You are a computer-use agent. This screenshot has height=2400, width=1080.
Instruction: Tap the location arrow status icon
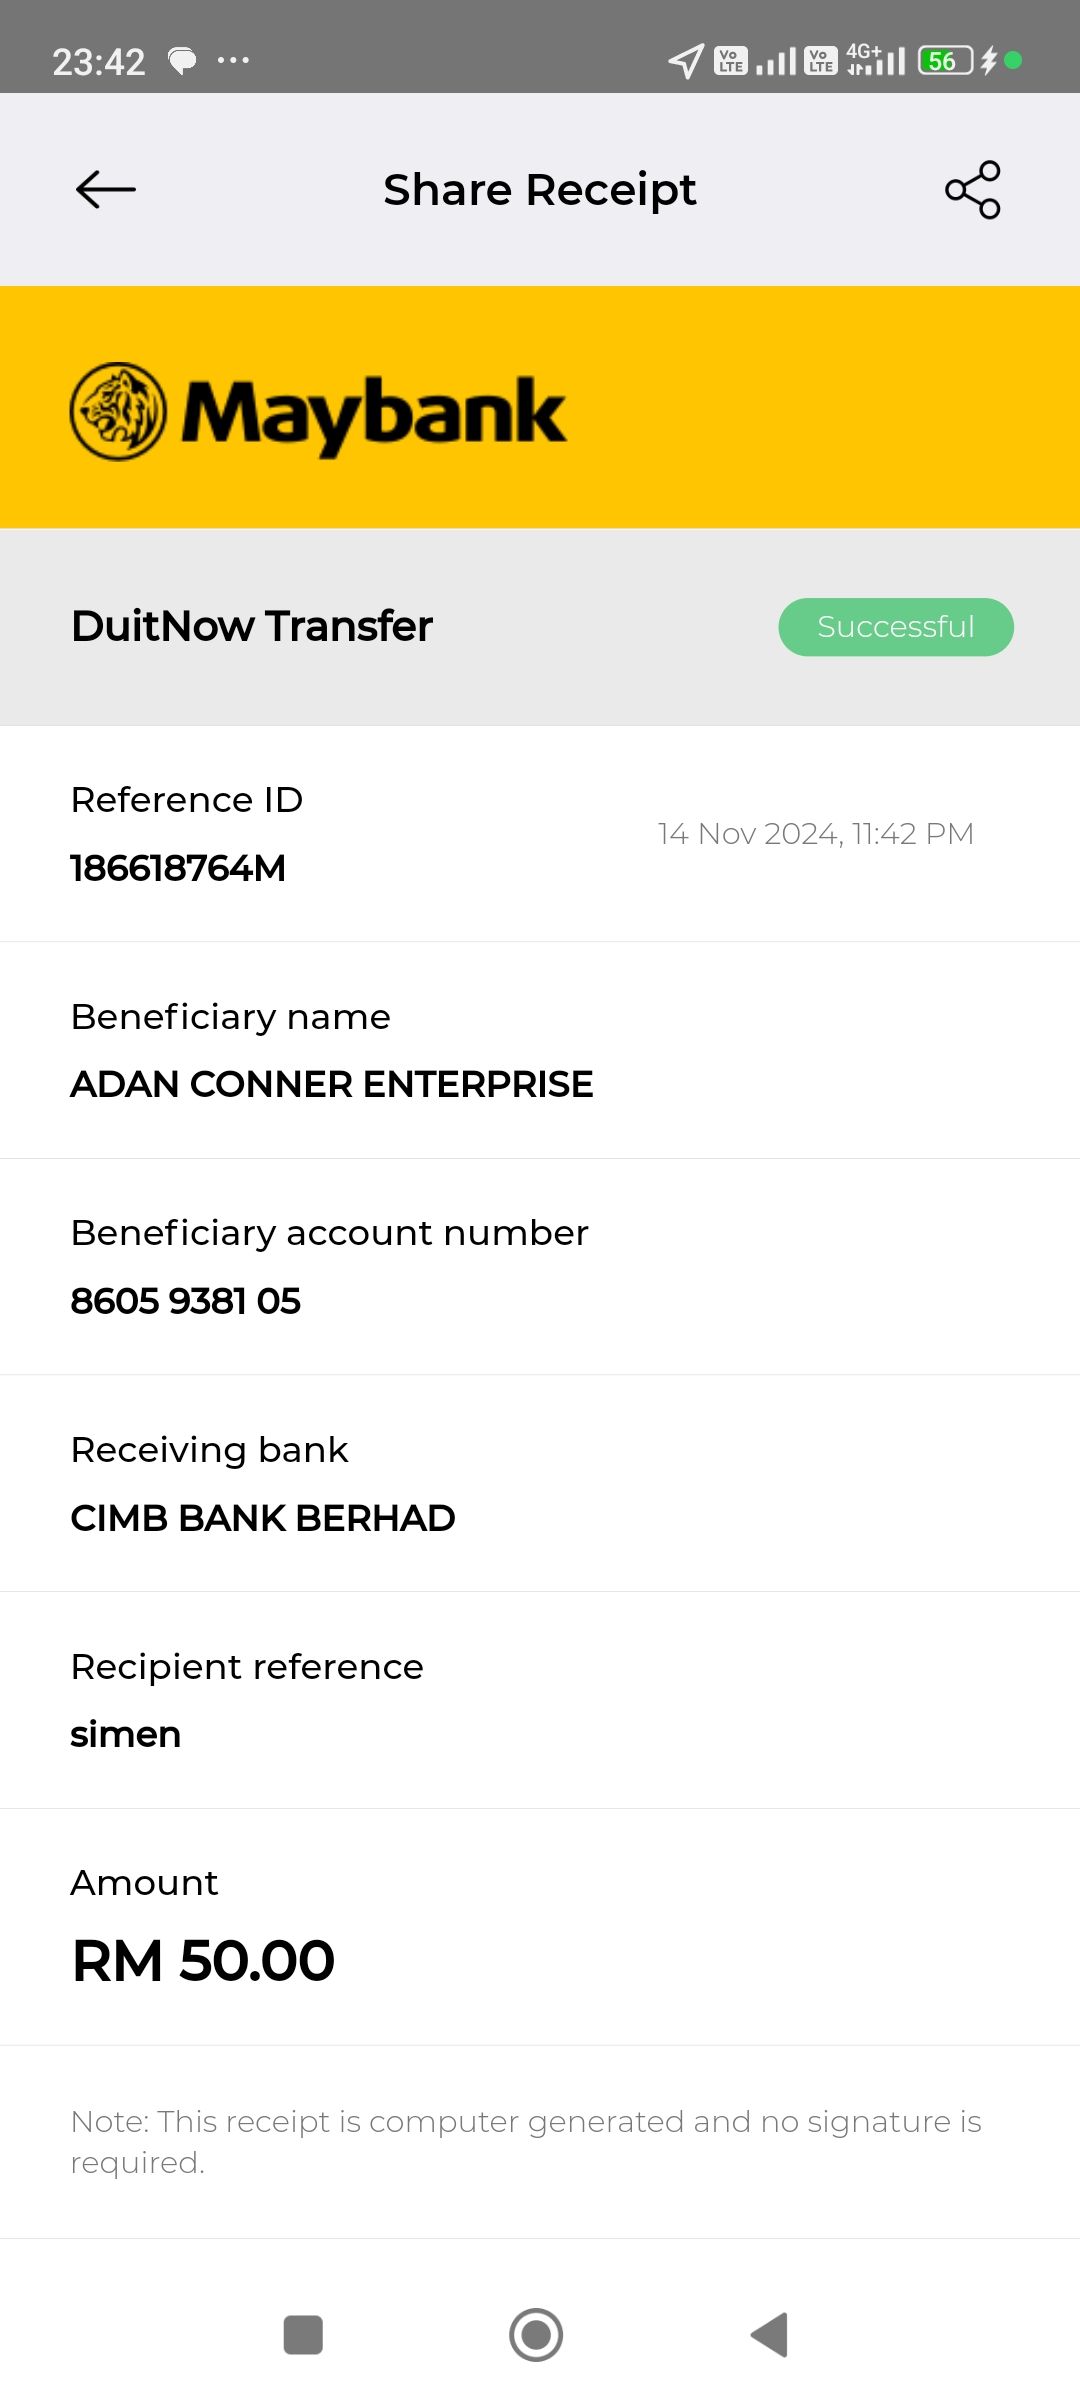click(x=686, y=61)
